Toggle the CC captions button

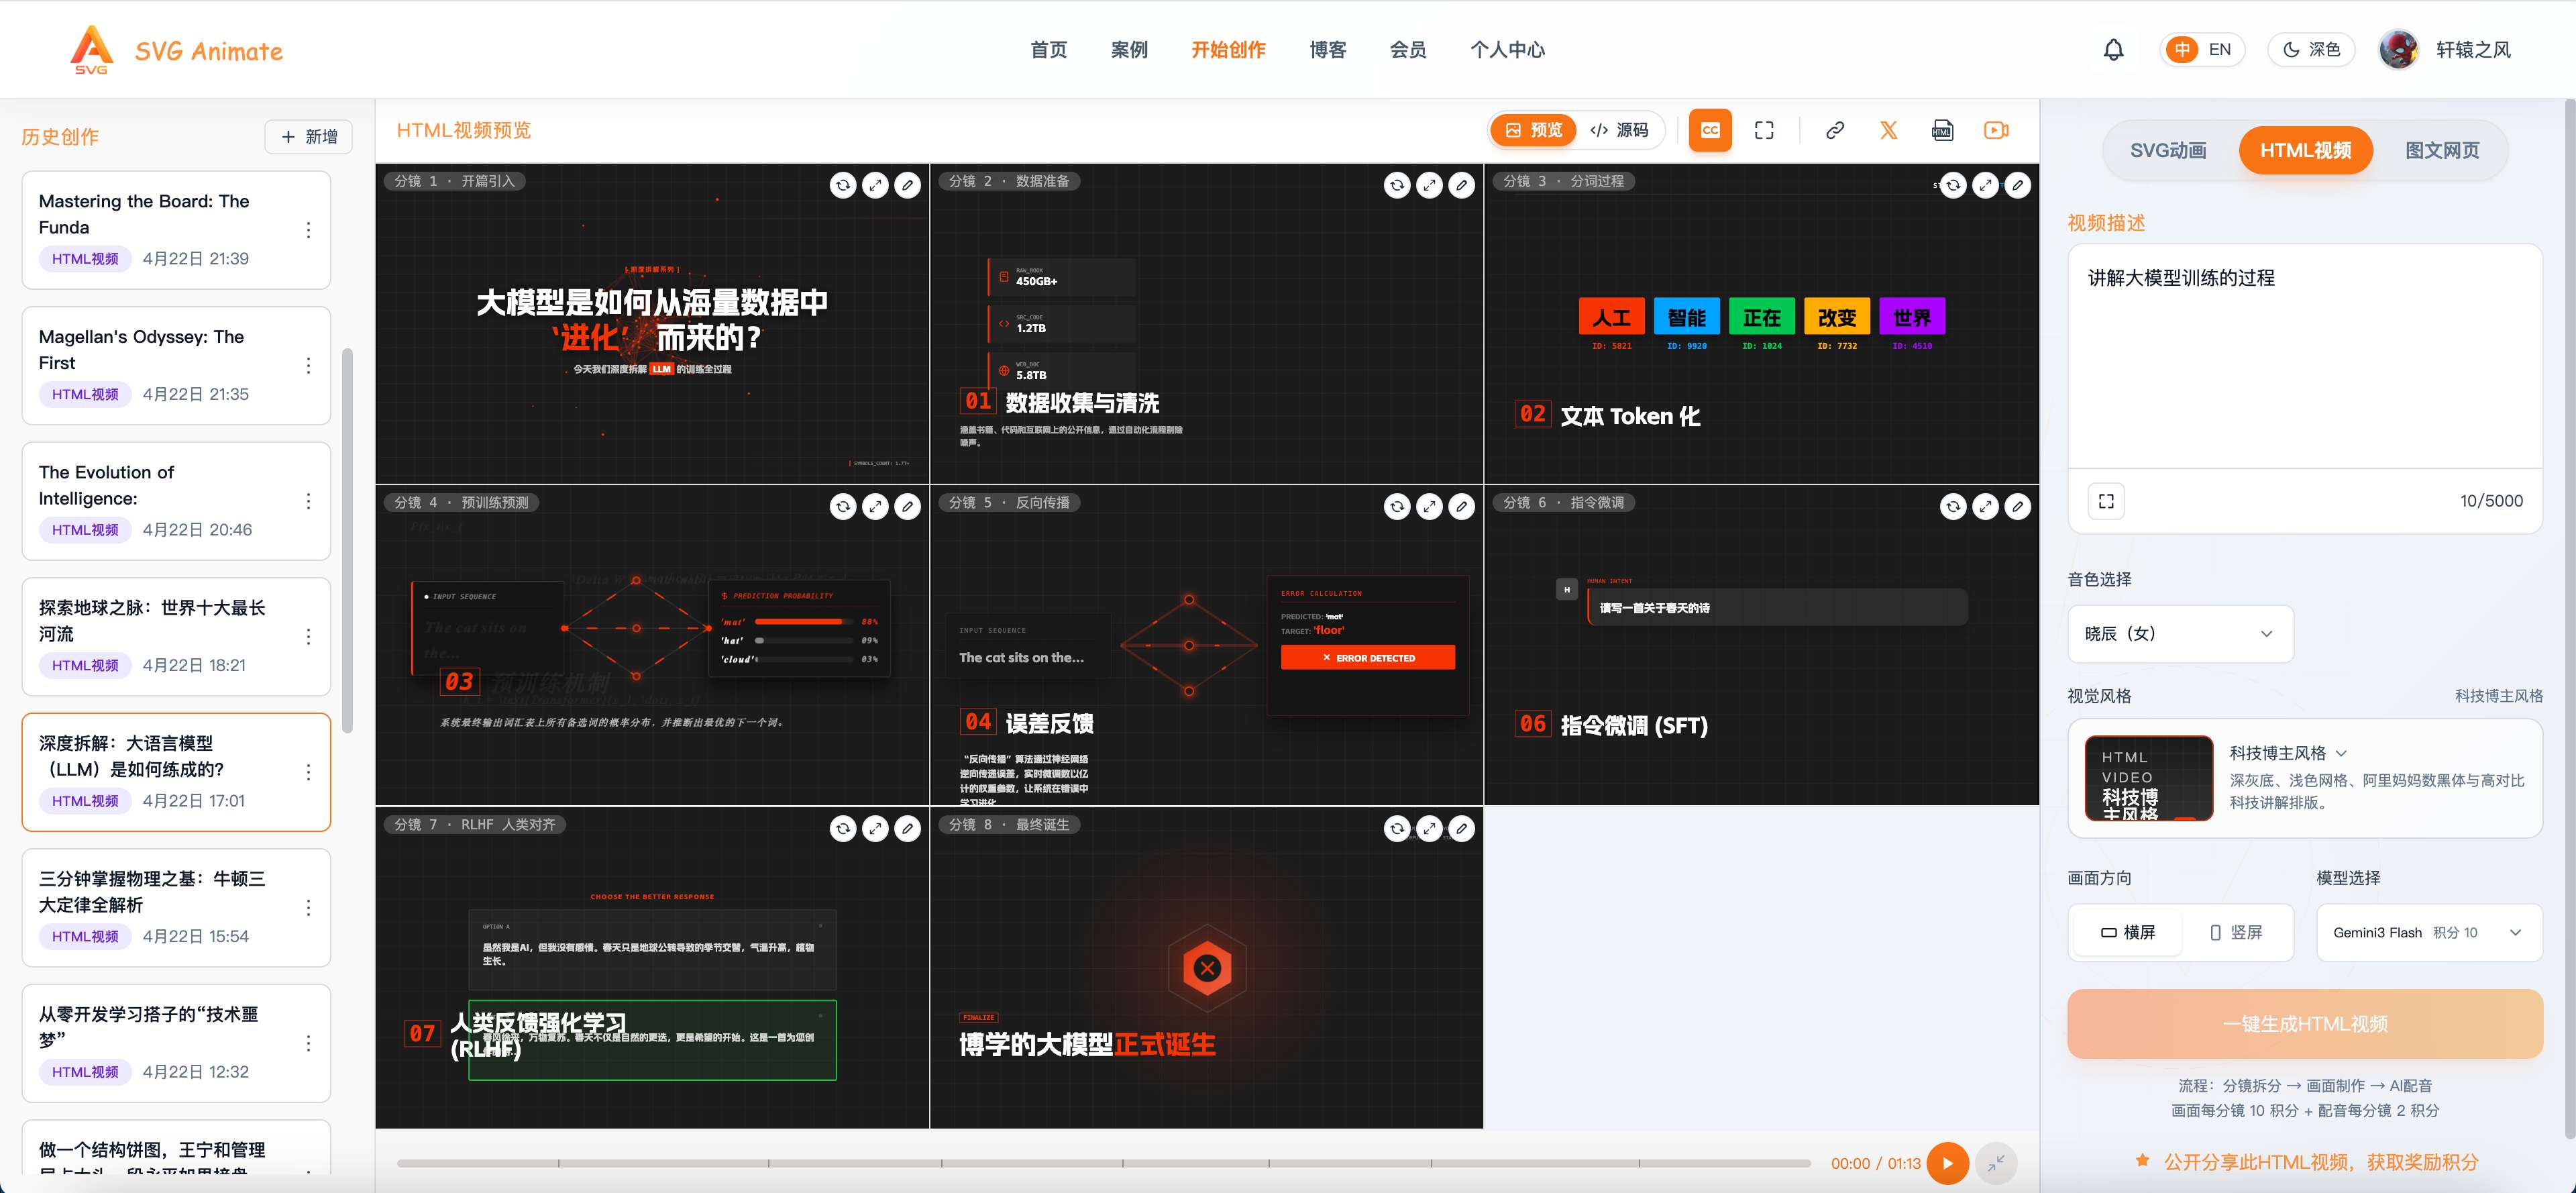(x=1710, y=130)
